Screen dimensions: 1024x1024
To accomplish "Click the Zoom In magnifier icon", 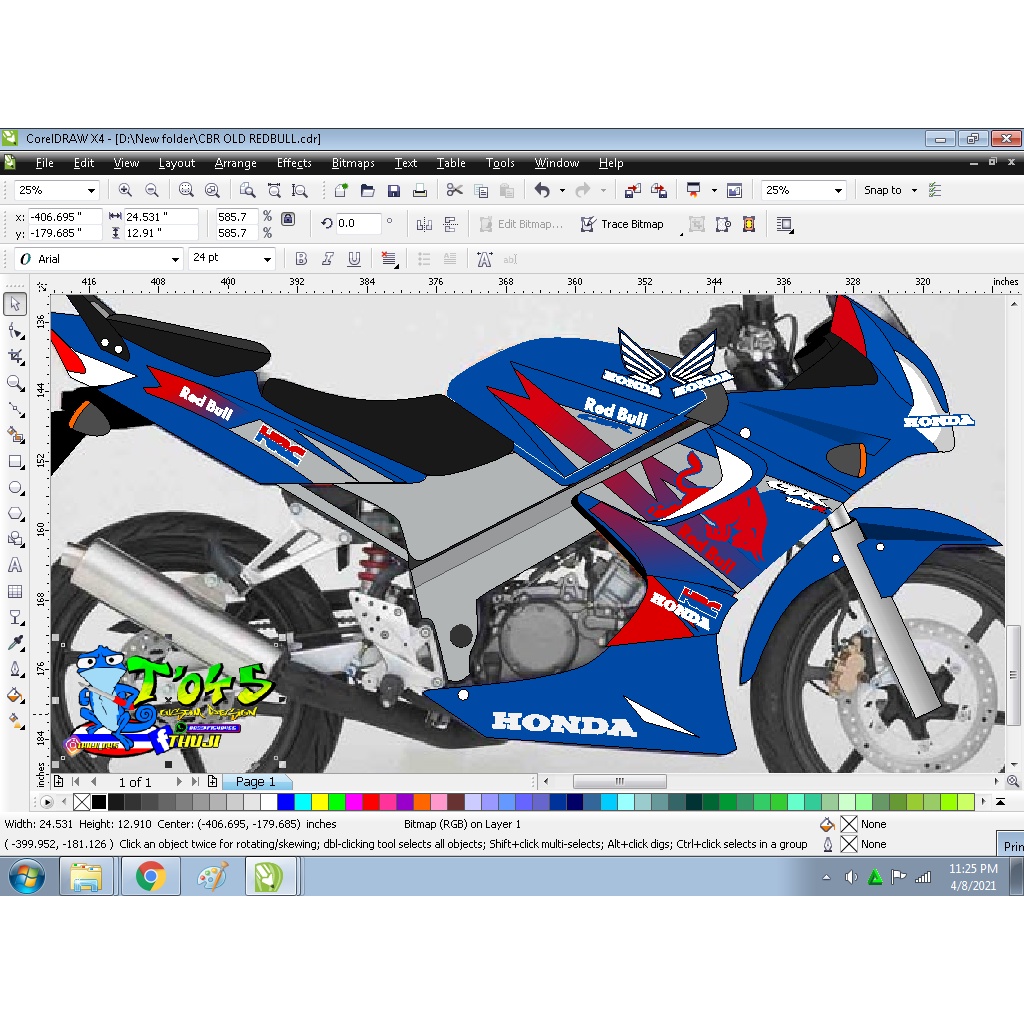I will (125, 190).
